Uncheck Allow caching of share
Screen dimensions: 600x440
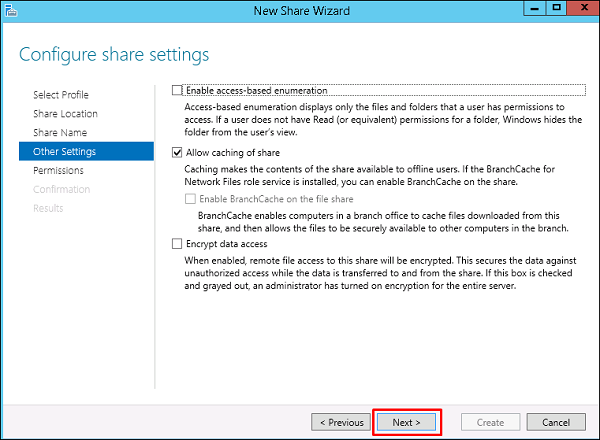[x=178, y=153]
